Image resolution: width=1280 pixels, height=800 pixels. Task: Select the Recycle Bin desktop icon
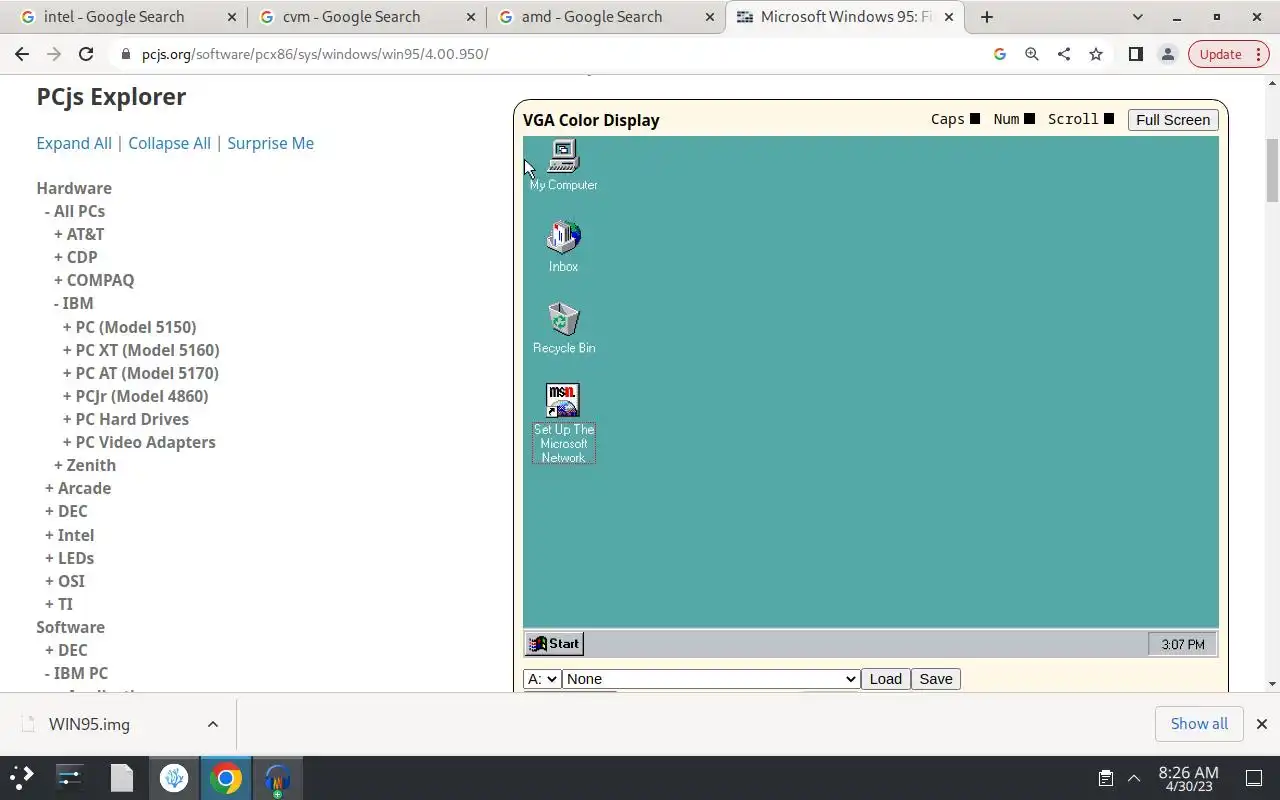pos(564,328)
